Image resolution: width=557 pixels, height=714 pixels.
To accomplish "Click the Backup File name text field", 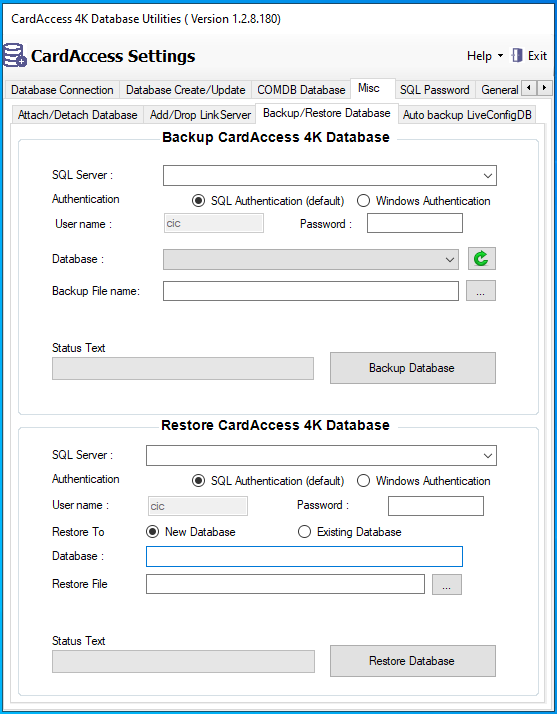I will tap(311, 291).
